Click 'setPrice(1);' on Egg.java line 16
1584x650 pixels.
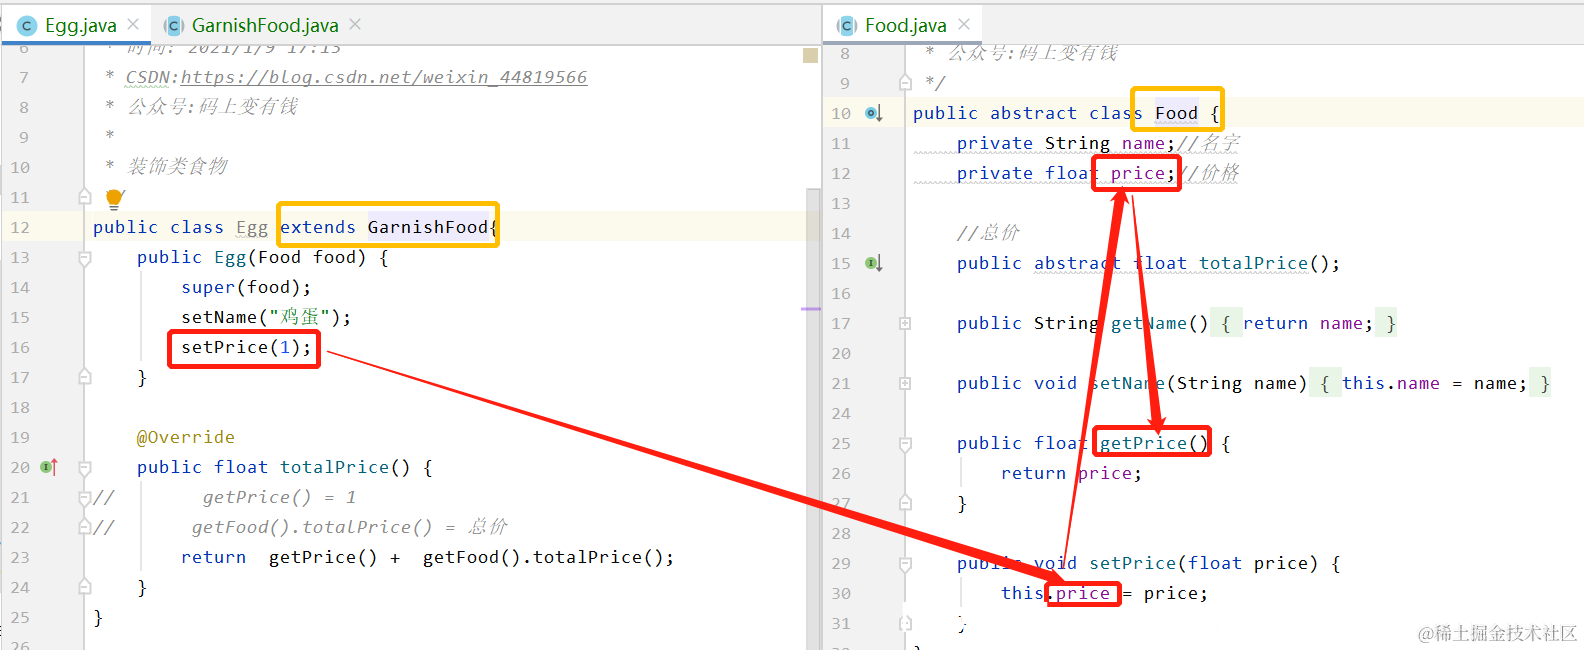tap(246, 347)
